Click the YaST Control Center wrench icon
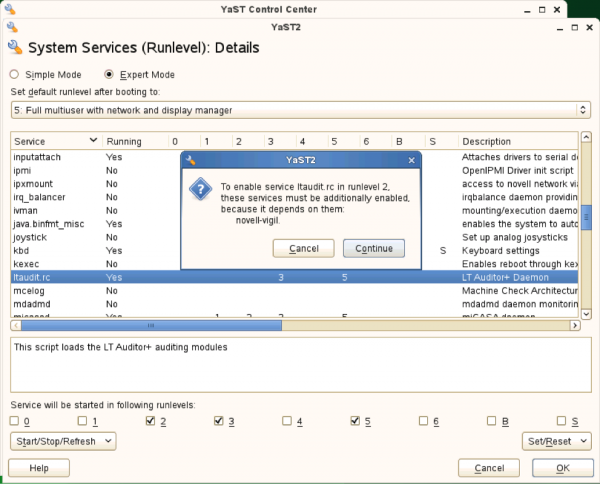 pos(10,9)
